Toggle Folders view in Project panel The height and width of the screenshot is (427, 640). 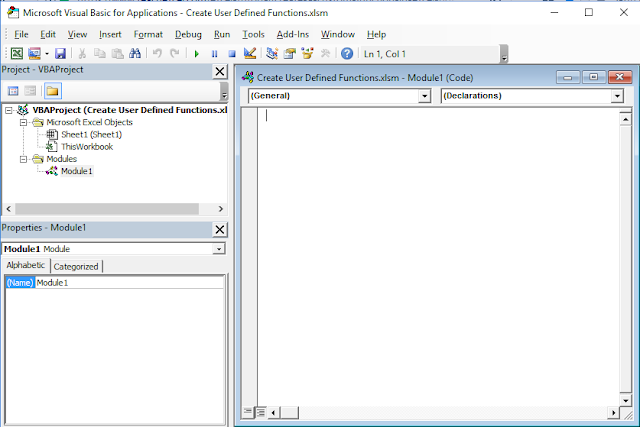point(52,91)
